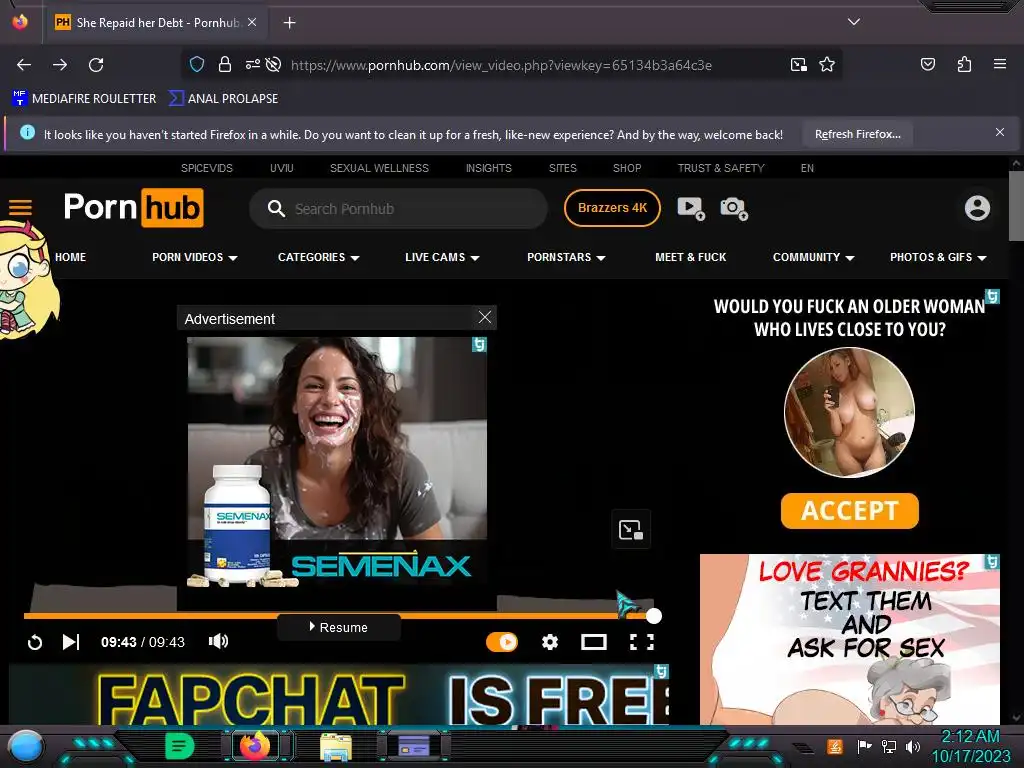Click the address bar URL
The width and height of the screenshot is (1024, 768).
pos(501,65)
